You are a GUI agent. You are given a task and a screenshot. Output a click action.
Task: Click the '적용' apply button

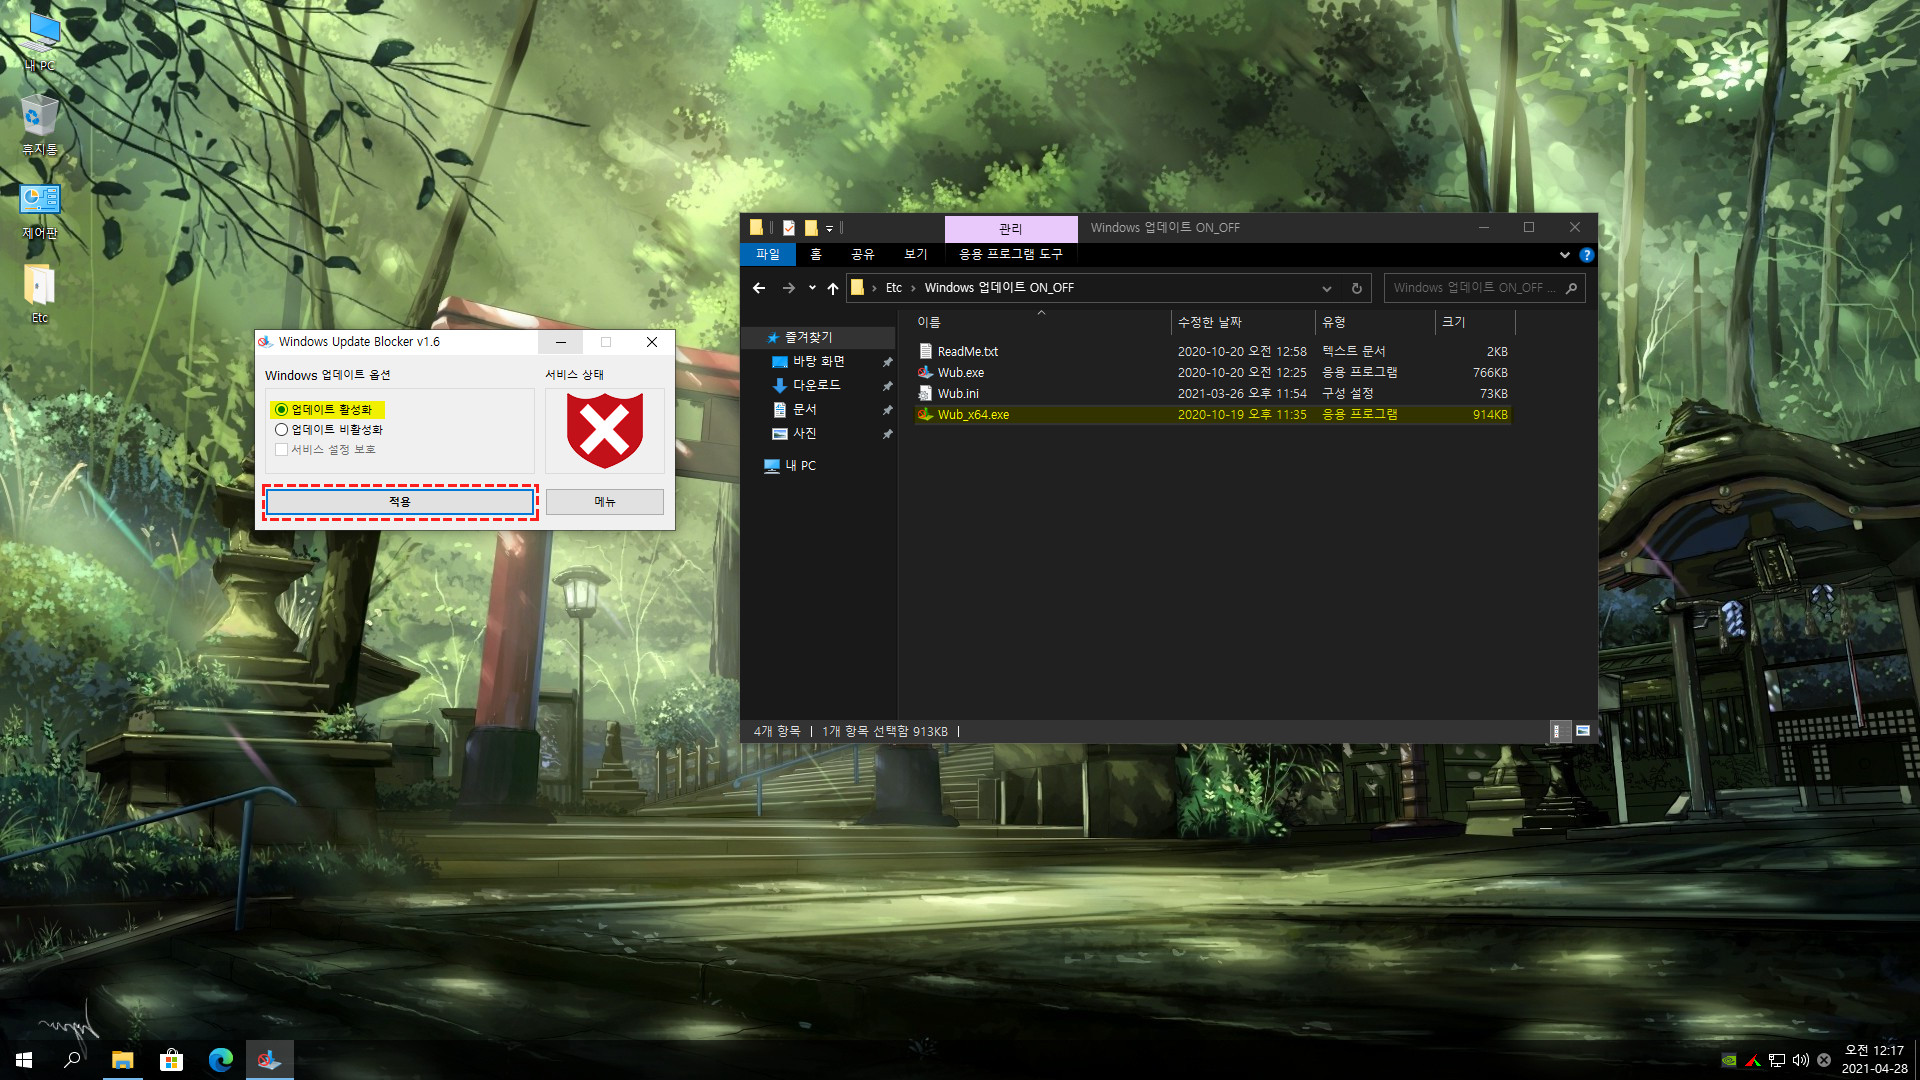click(400, 502)
